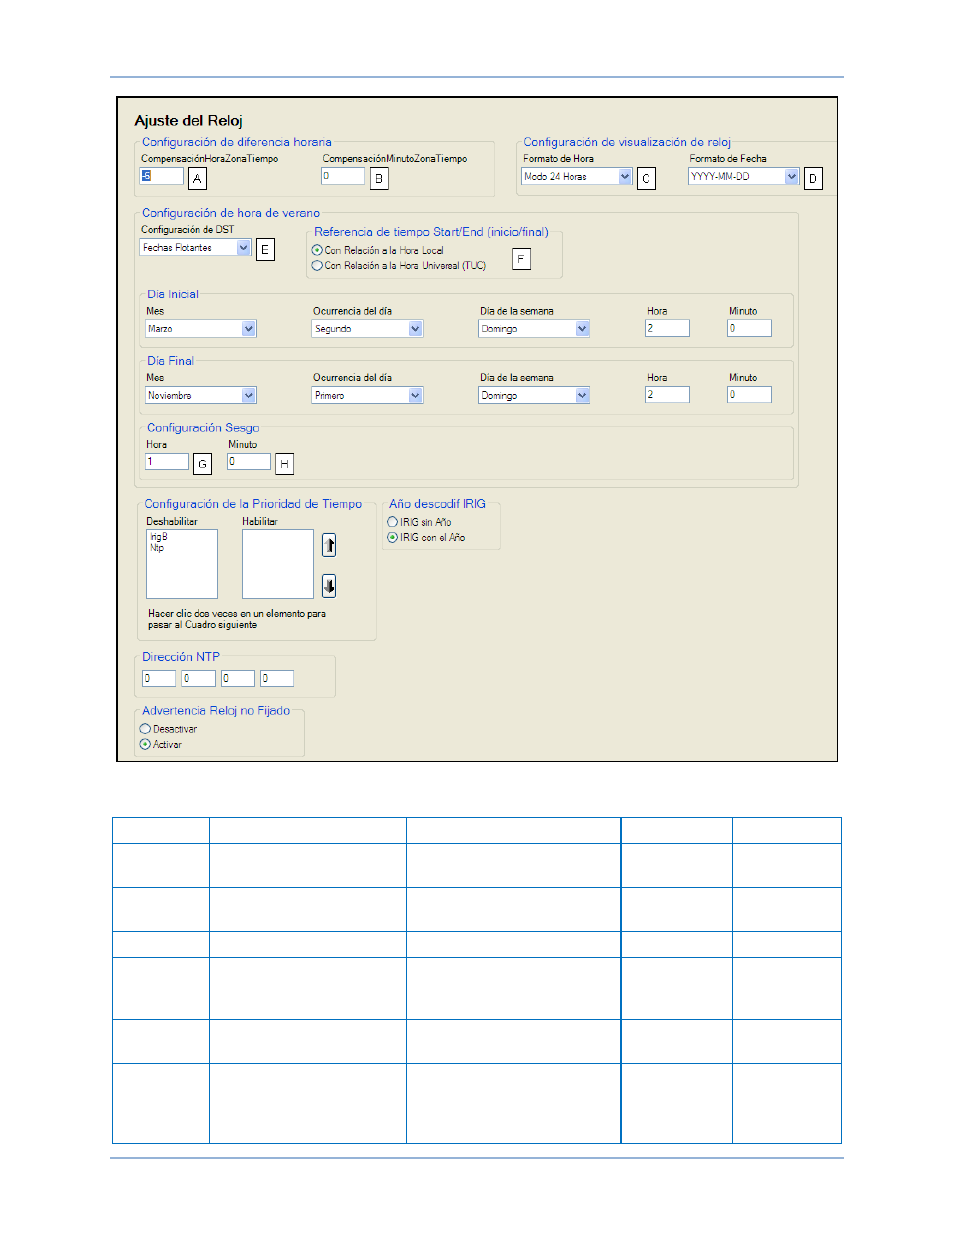Screen dimensions: 954x1235
Task: Open Día Inicial Día de la semana dropdown
Action: point(534,328)
